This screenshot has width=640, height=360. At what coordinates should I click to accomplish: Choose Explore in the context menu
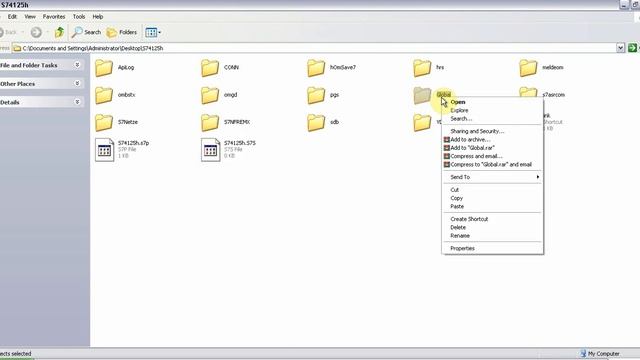(x=492, y=110)
